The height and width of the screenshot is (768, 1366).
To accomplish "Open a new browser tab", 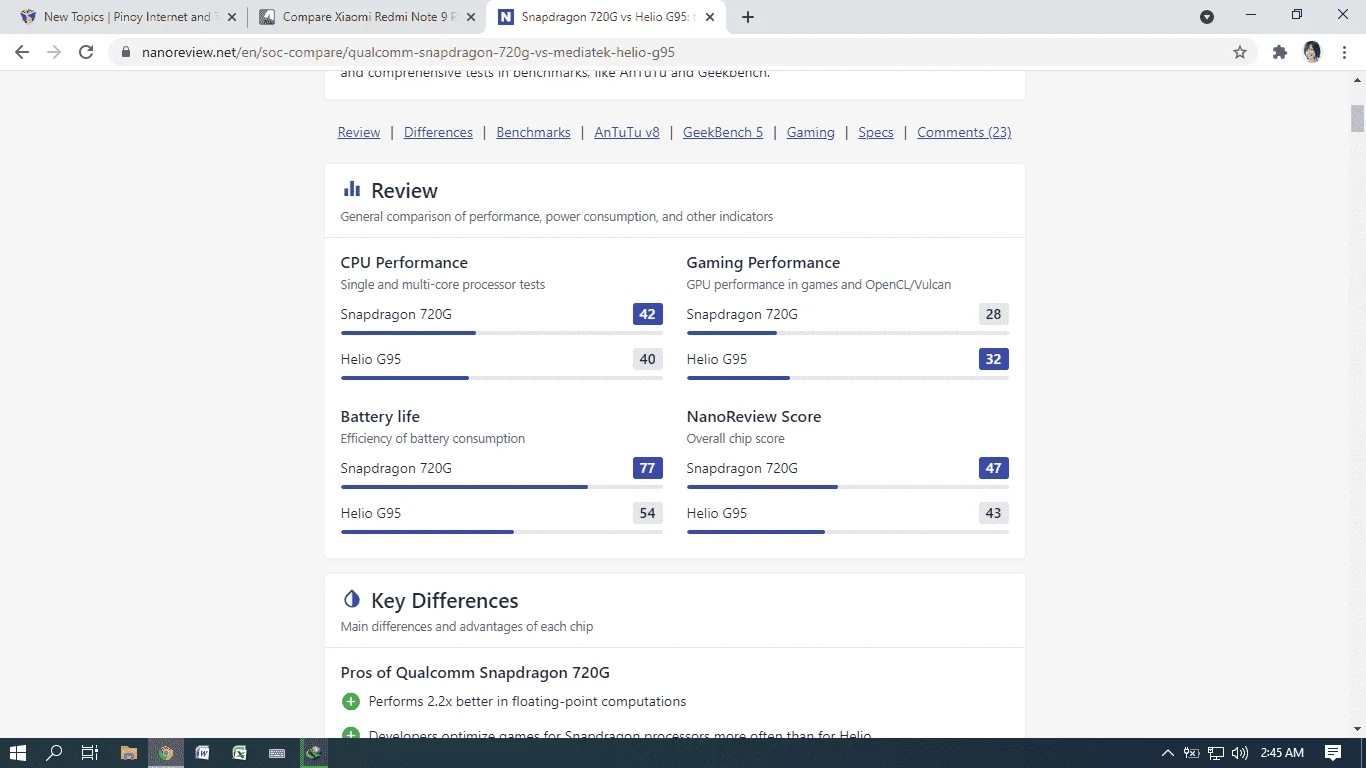I will tap(748, 17).
